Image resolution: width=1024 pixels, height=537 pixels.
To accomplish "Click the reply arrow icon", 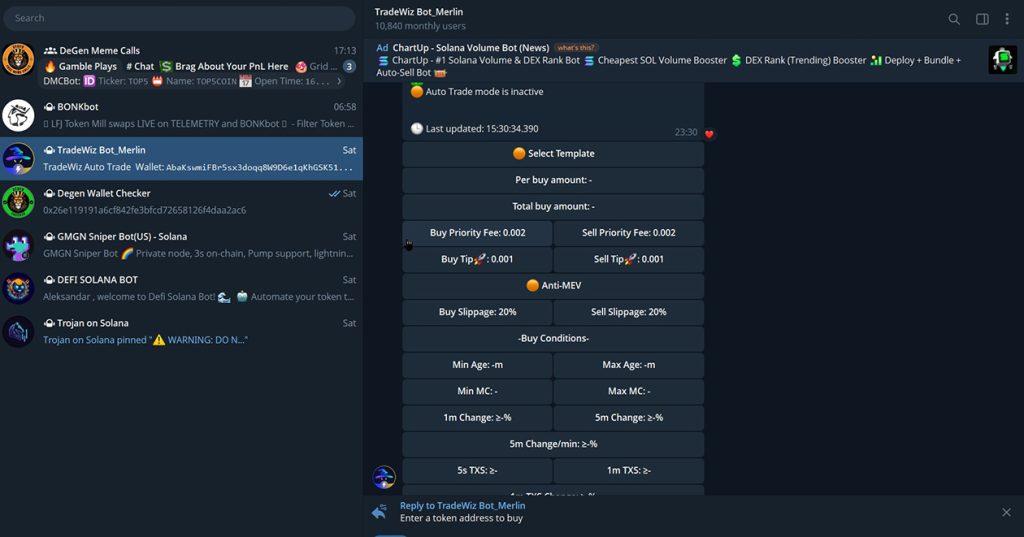I will (379, 512).
